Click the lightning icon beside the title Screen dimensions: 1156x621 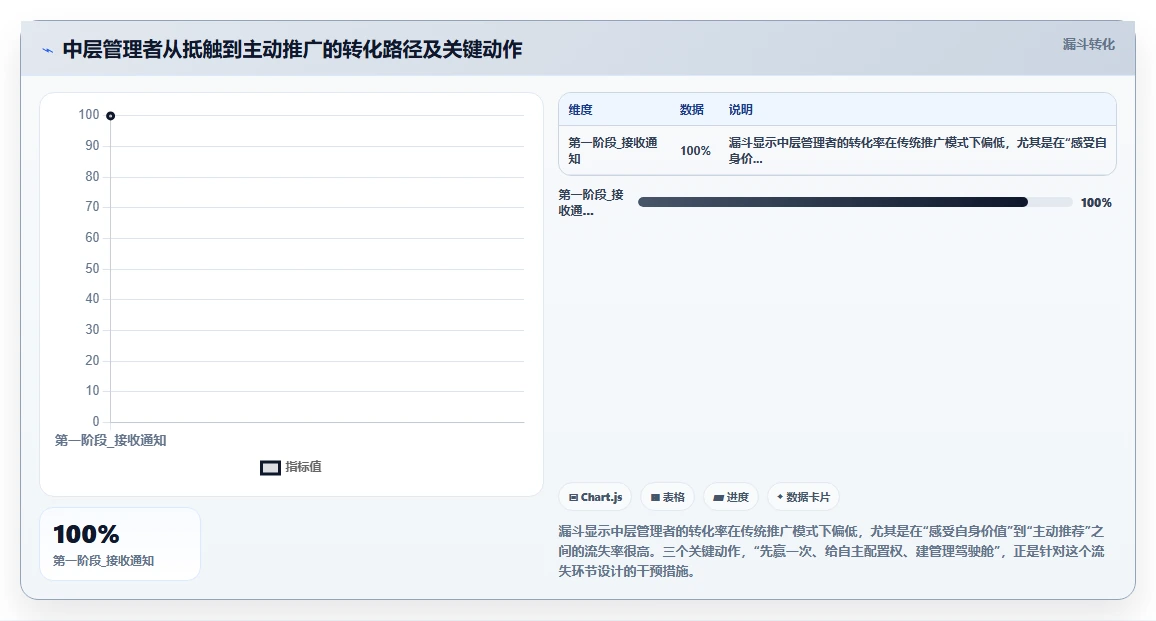[48, 50]
